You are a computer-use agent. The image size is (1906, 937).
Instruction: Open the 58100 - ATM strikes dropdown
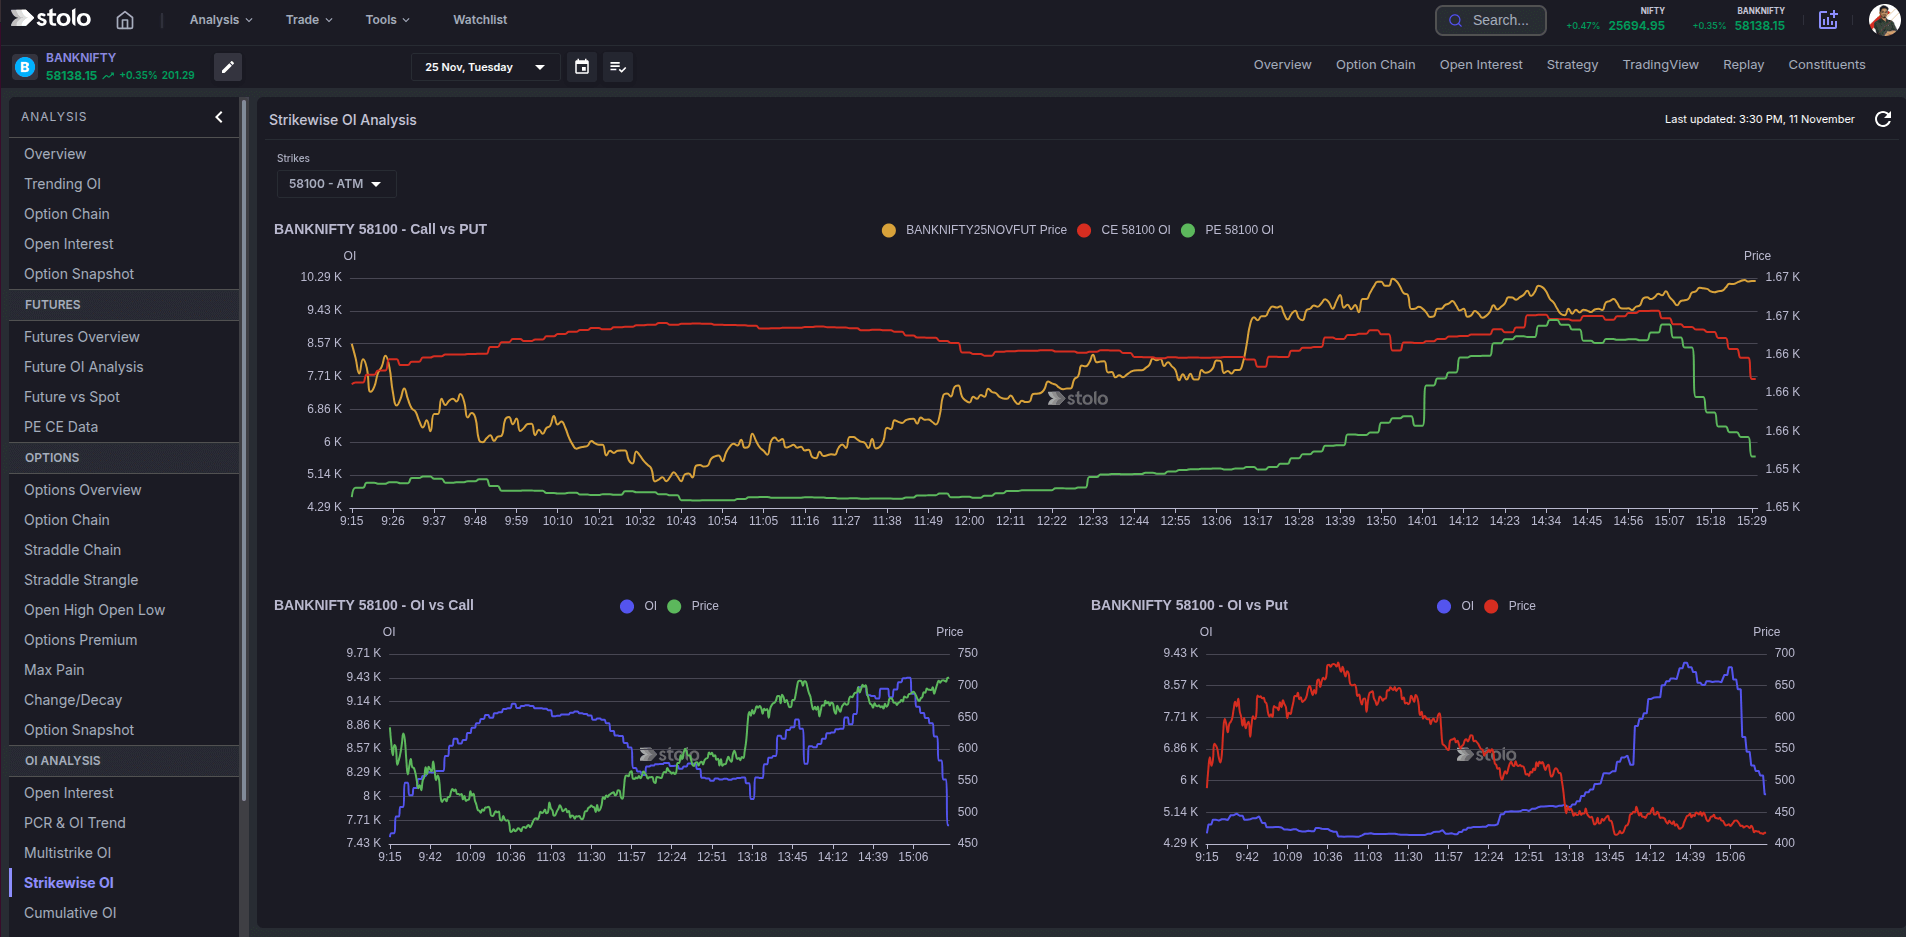pyautogui.click(x=336, y=184)
